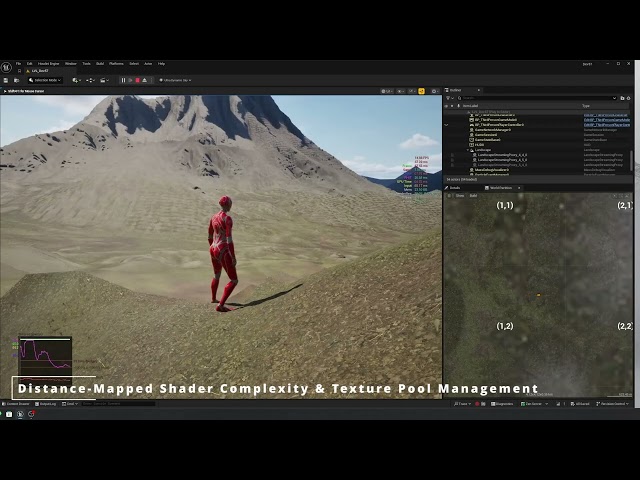Close the World Partition tab
Screen dimensions: 640x480
[x=519, y=188]
